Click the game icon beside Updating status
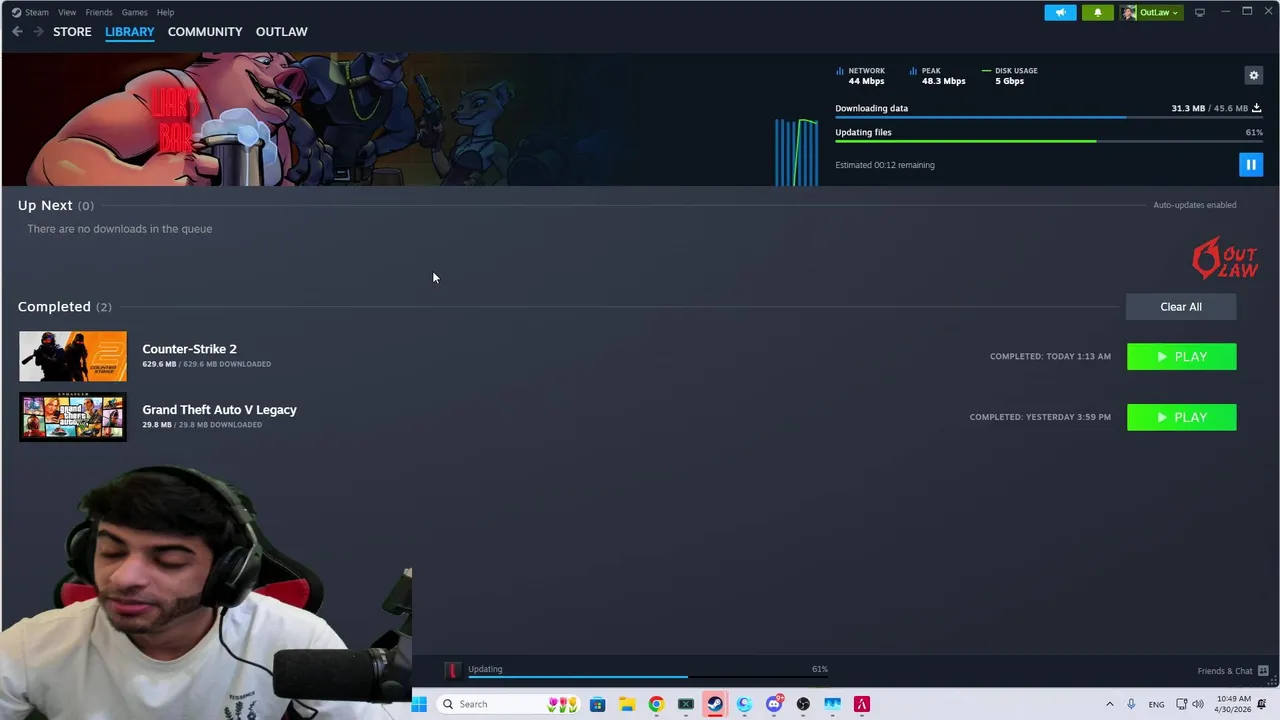The height and width of the screenshot is (720, 1280). click(452, 670)
